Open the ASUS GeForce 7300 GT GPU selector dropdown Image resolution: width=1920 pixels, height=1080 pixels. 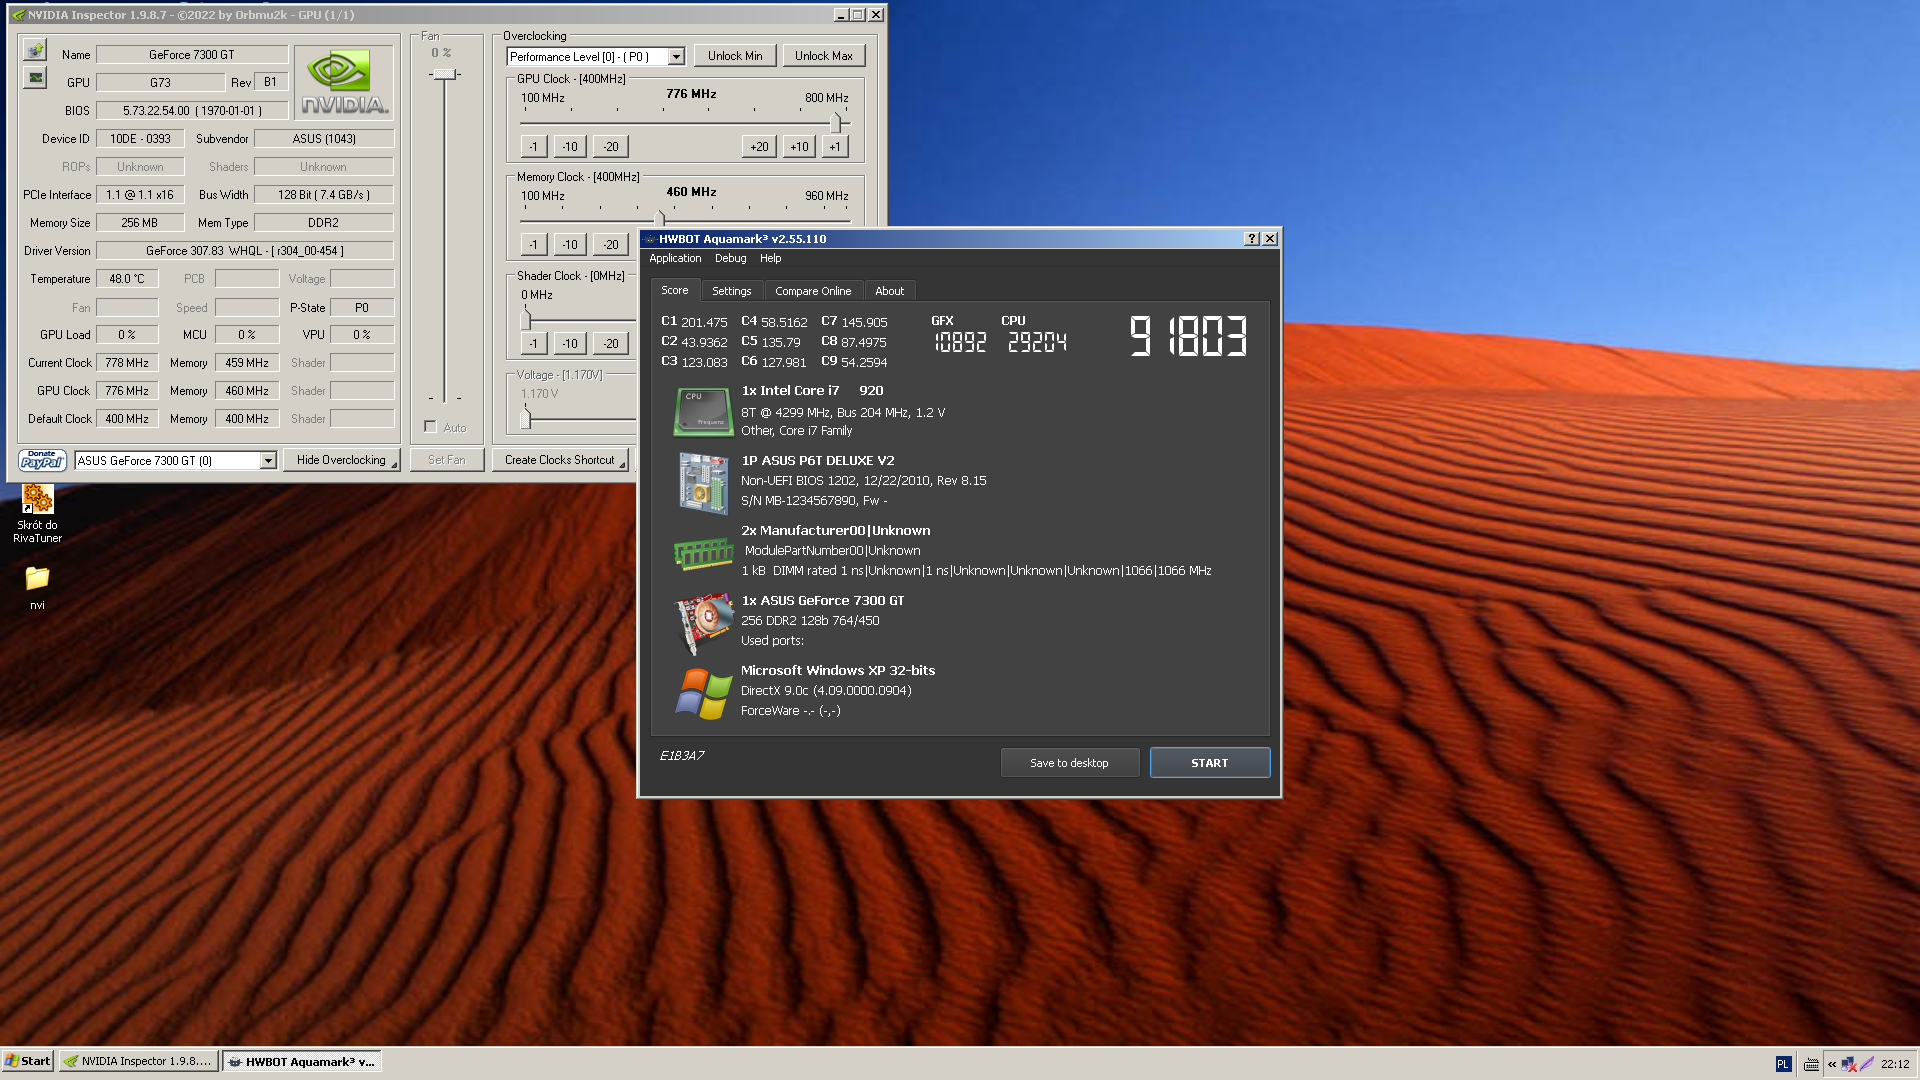[268, 460]
